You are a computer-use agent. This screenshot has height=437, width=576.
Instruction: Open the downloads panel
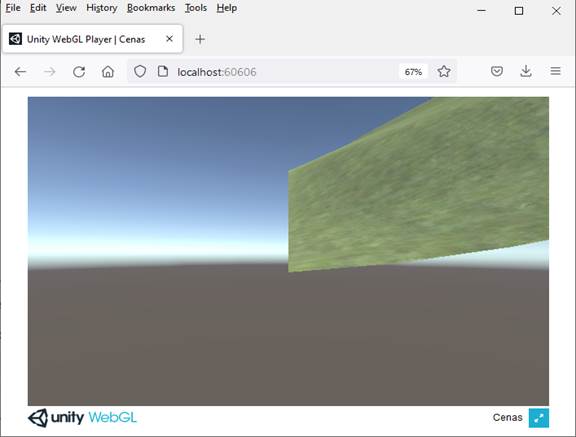[526, 71]
